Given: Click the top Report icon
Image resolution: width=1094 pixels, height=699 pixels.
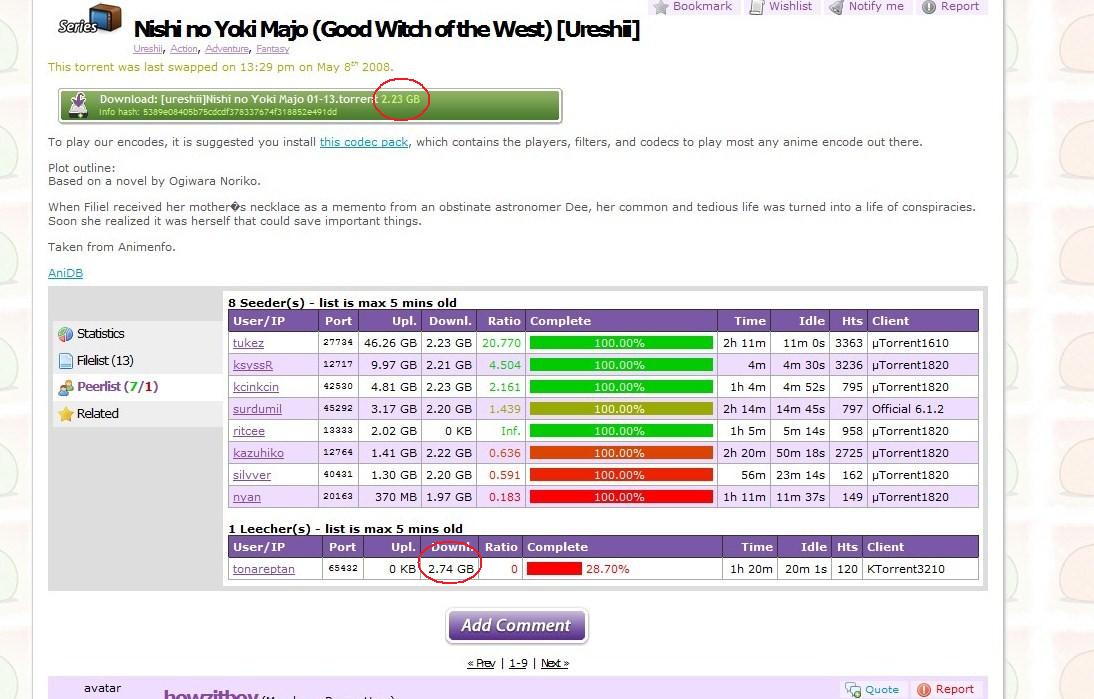Looking at the screenshot, I should 929,7.
